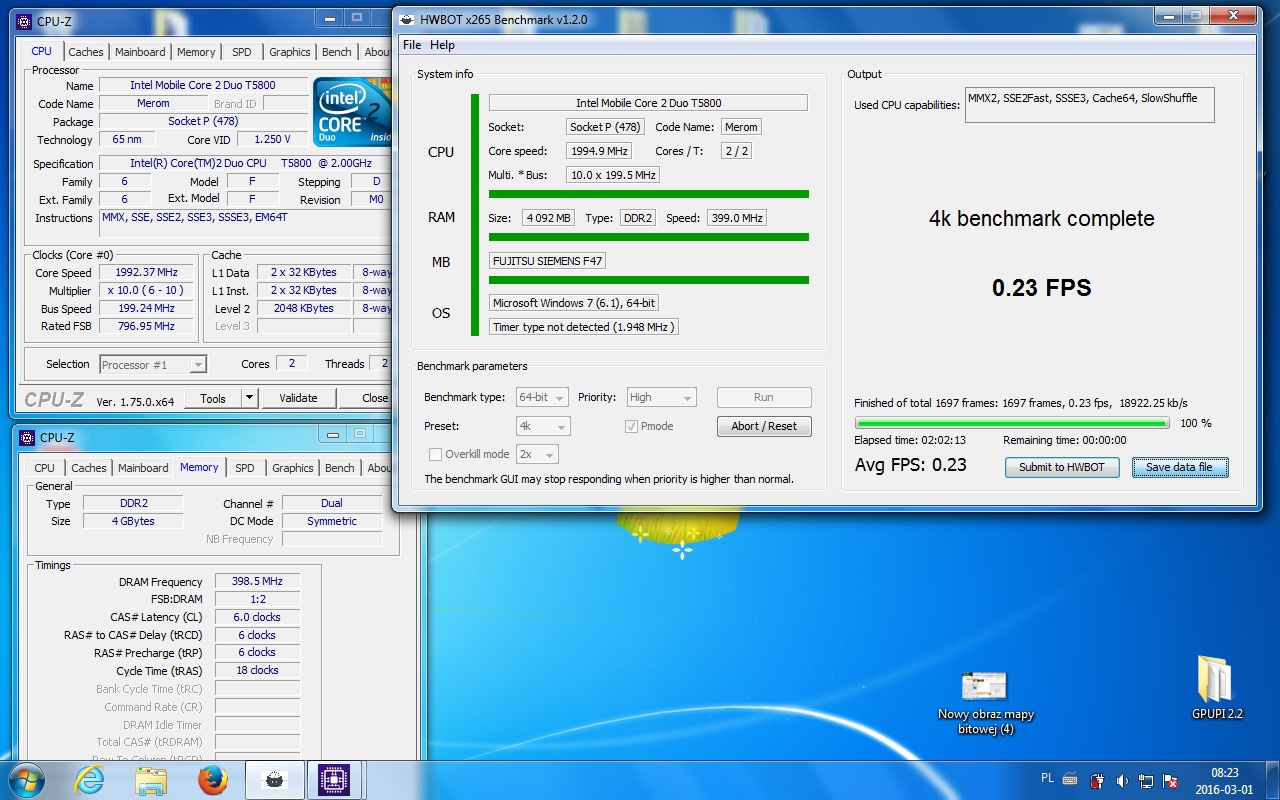
Task: Open the Priority High dropdown
Action: 661,397
